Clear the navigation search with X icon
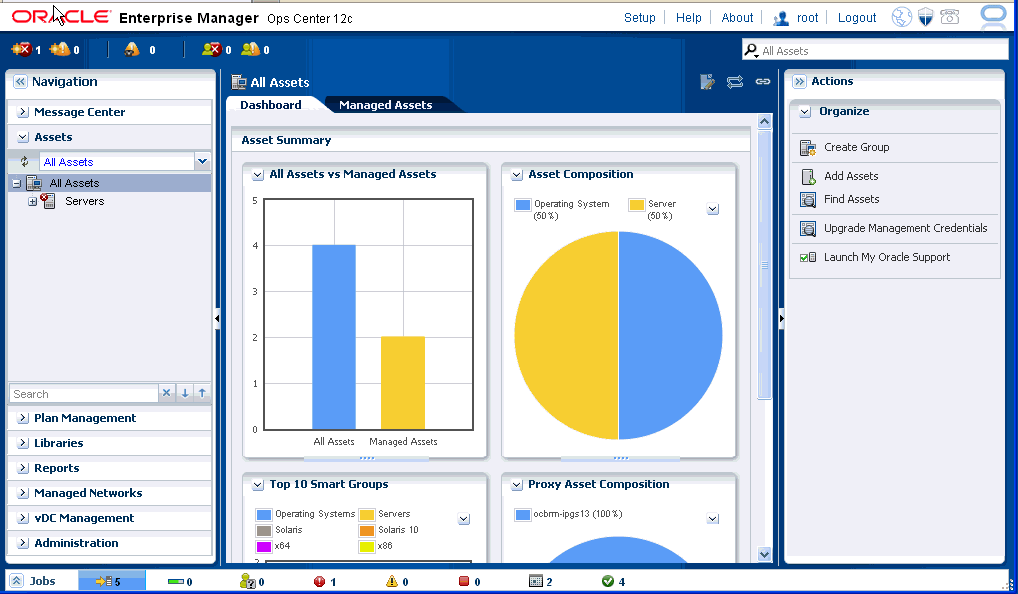 (x=167, y=393)
